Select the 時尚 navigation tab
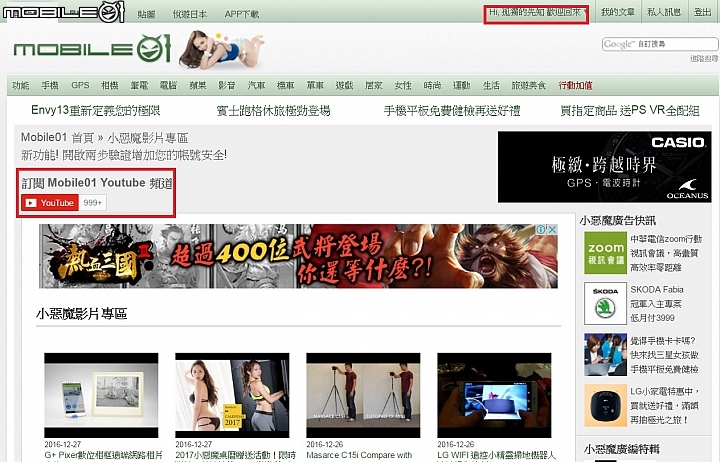This screenshot has width=720, height=462. pyautogui.click(x=433, y=85)
